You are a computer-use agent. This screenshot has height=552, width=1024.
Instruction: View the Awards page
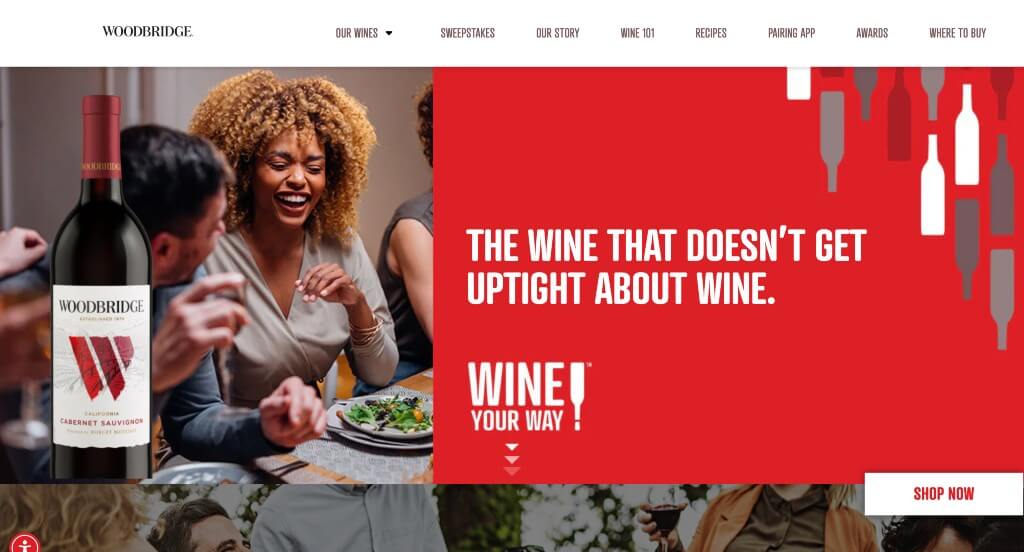(x=872, y=33)
